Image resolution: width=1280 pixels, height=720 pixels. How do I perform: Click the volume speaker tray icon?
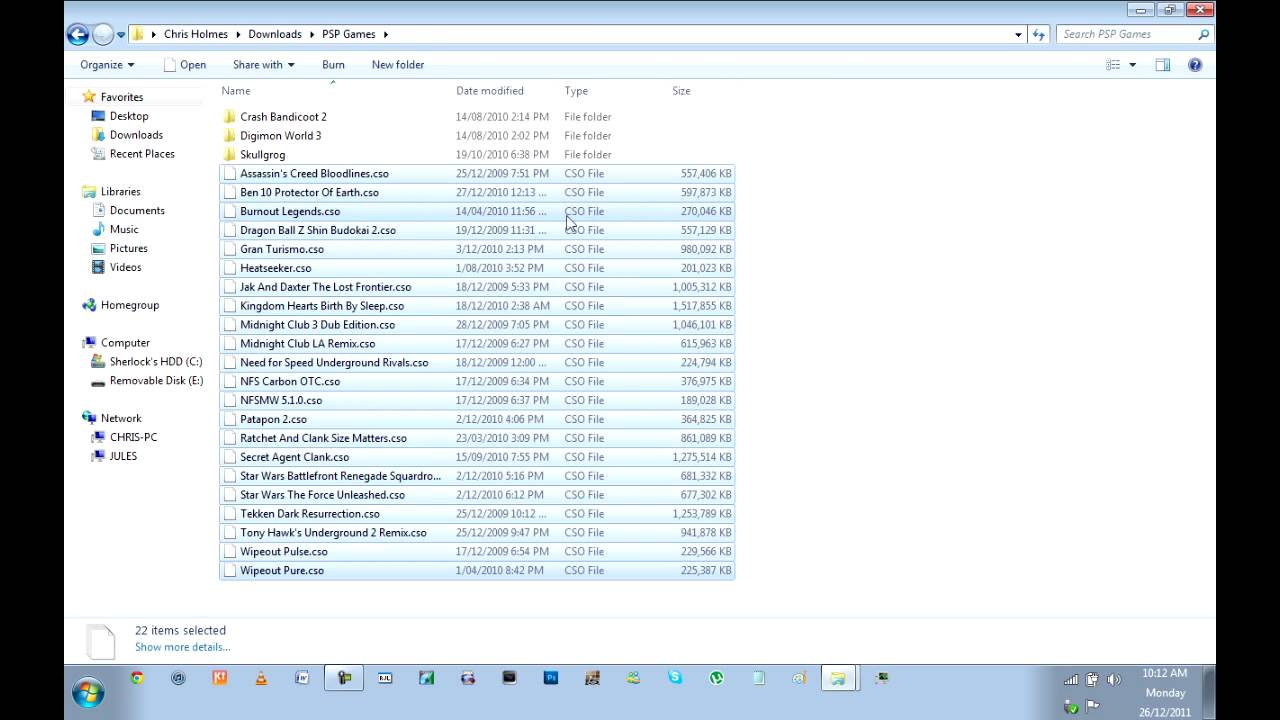(x=1113, y=679)
